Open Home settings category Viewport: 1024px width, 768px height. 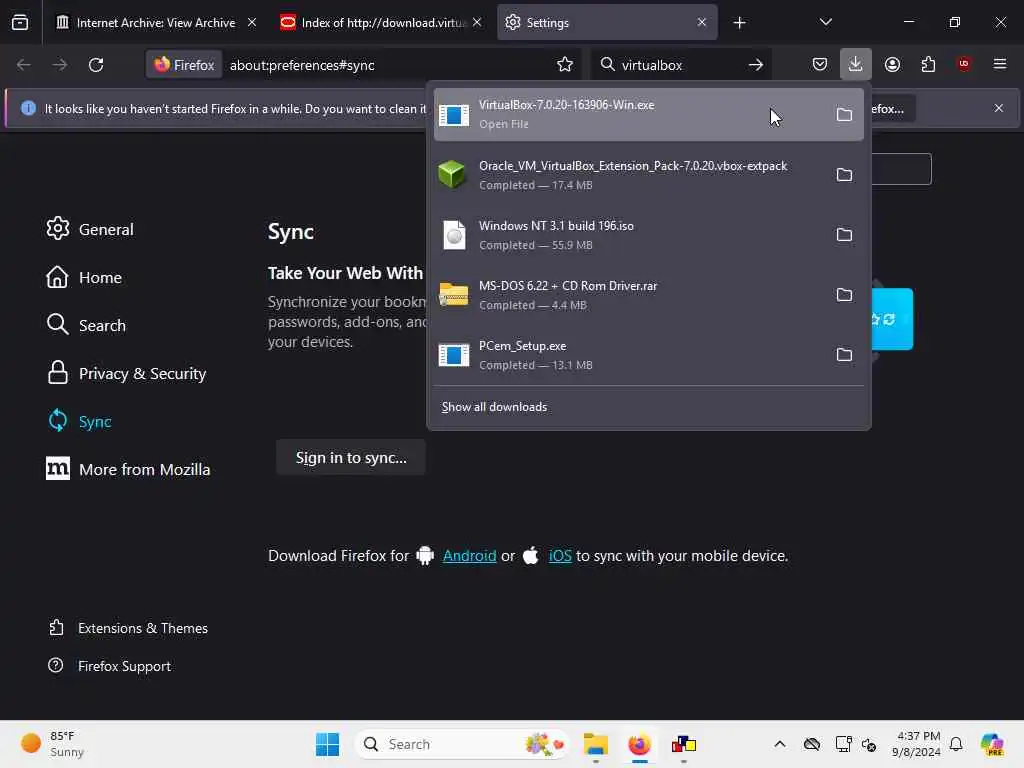(x=84, y=278)
